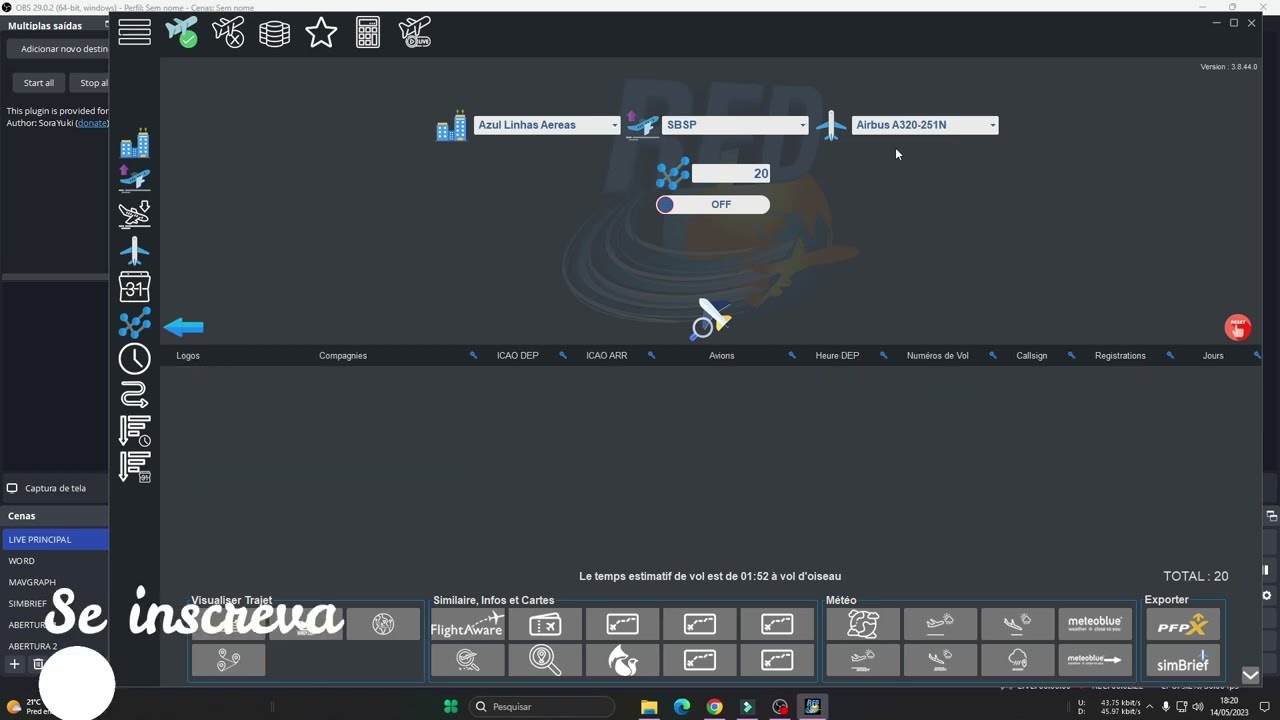Click the Jours column header

tap(1213, 355)
